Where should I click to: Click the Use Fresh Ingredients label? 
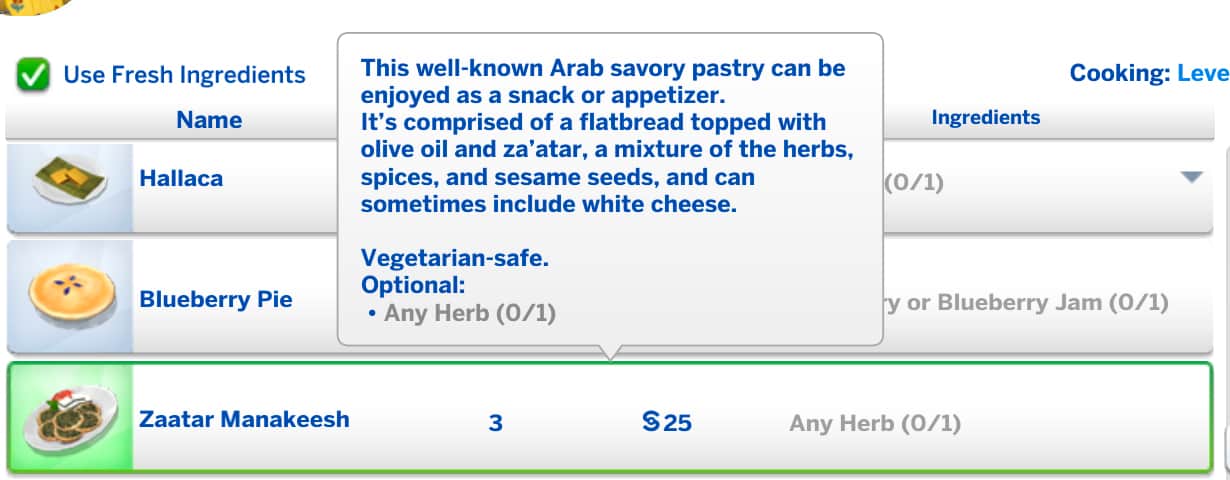tap(184, 75)
